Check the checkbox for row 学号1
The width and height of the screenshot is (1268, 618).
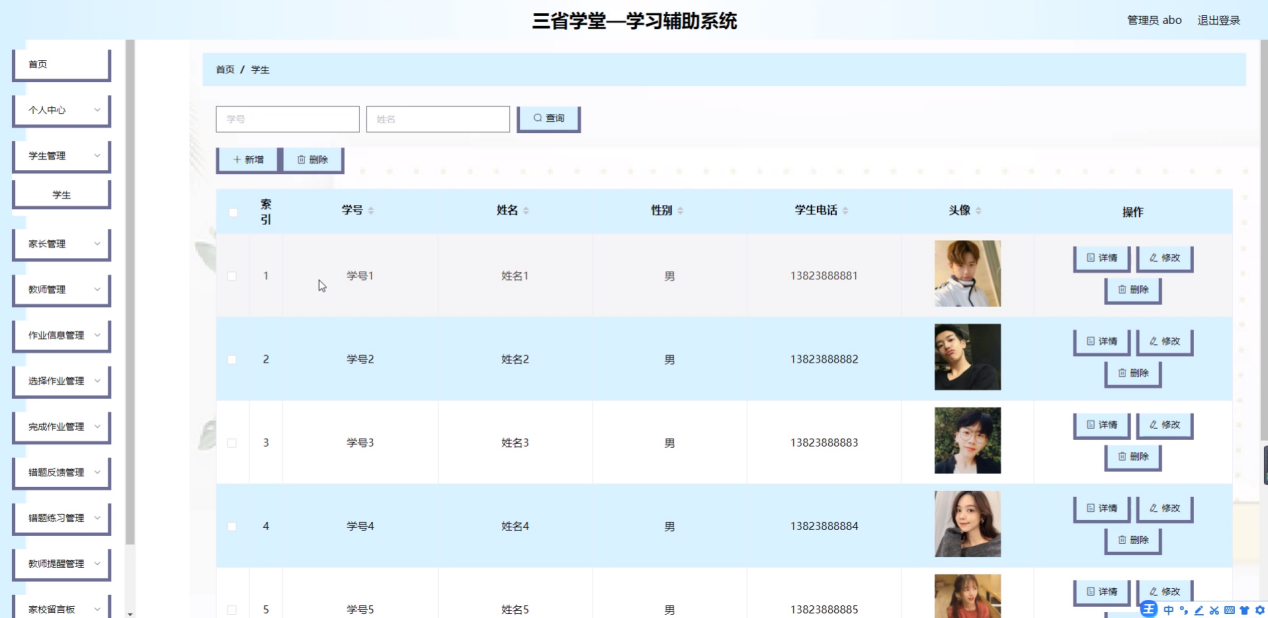[232, 276]
